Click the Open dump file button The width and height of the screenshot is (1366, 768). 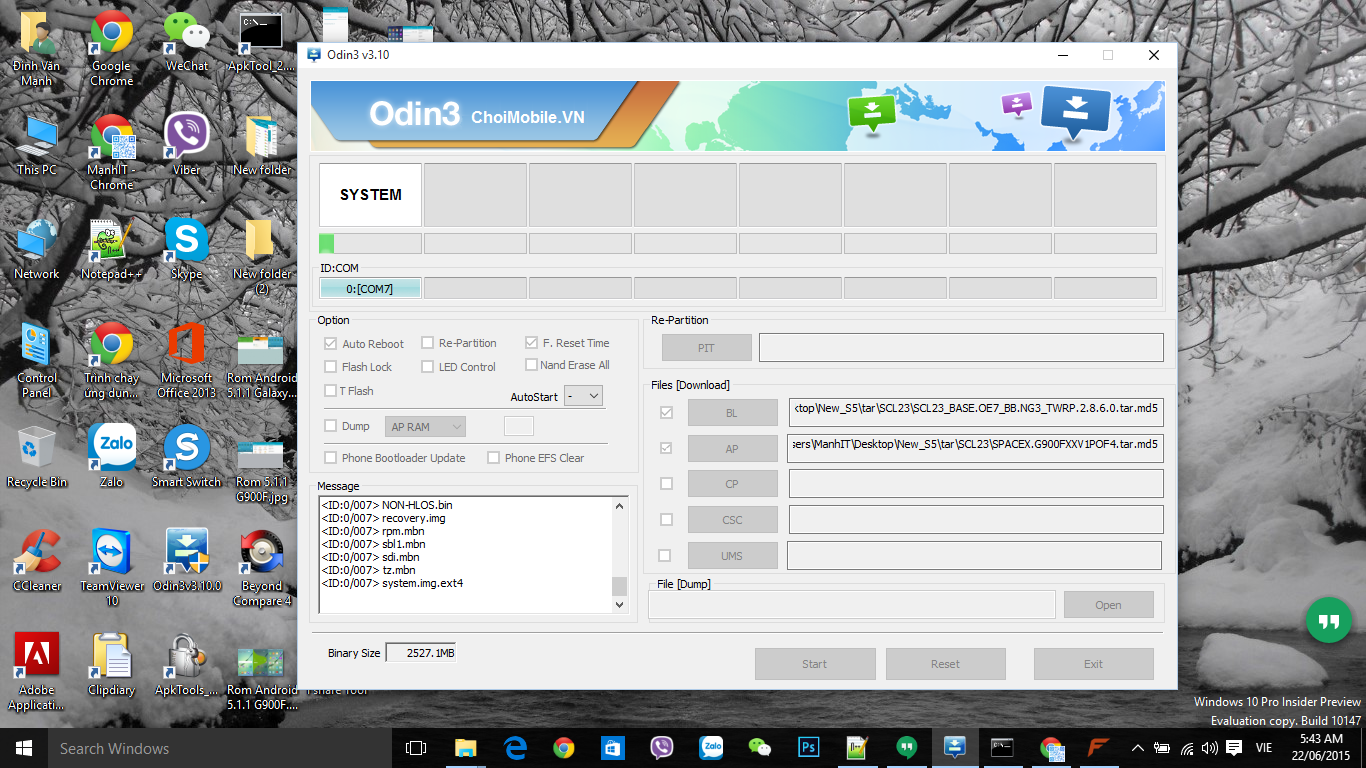click(x=1108, y=605)
